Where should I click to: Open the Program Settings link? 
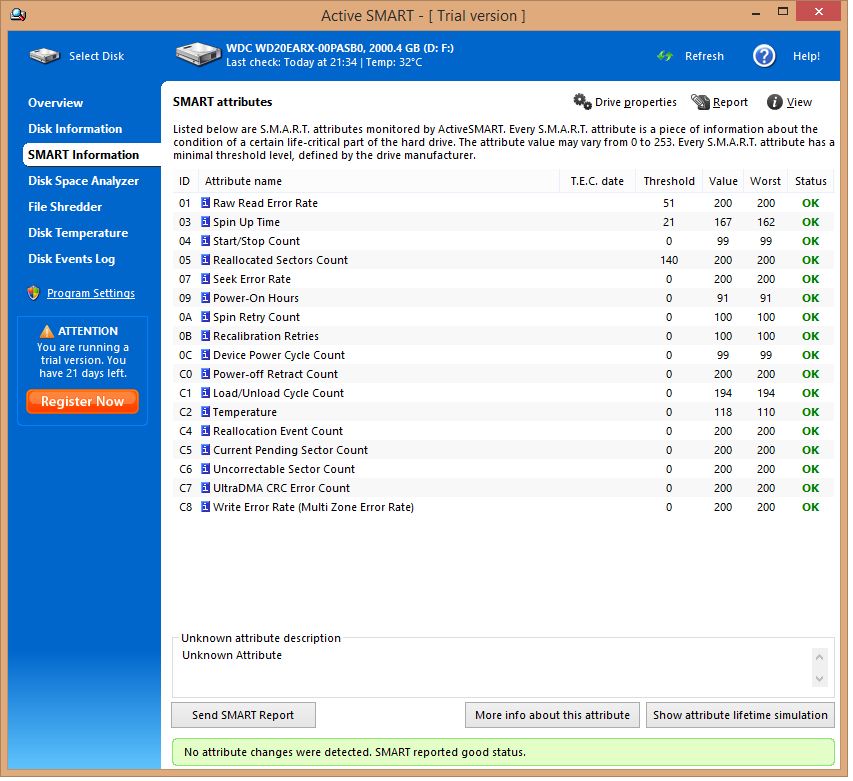tap(91, 294)
